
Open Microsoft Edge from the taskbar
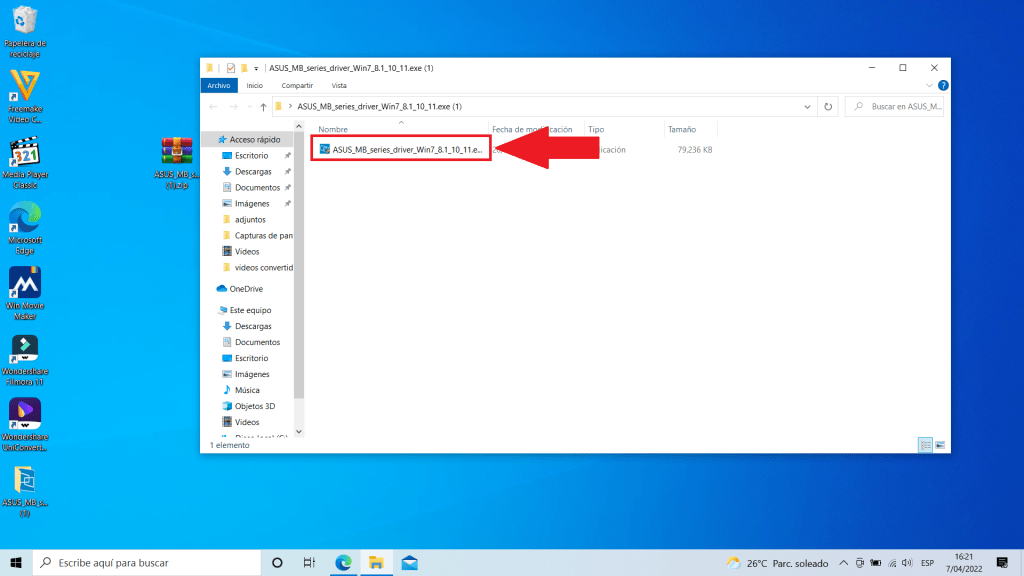343,563
